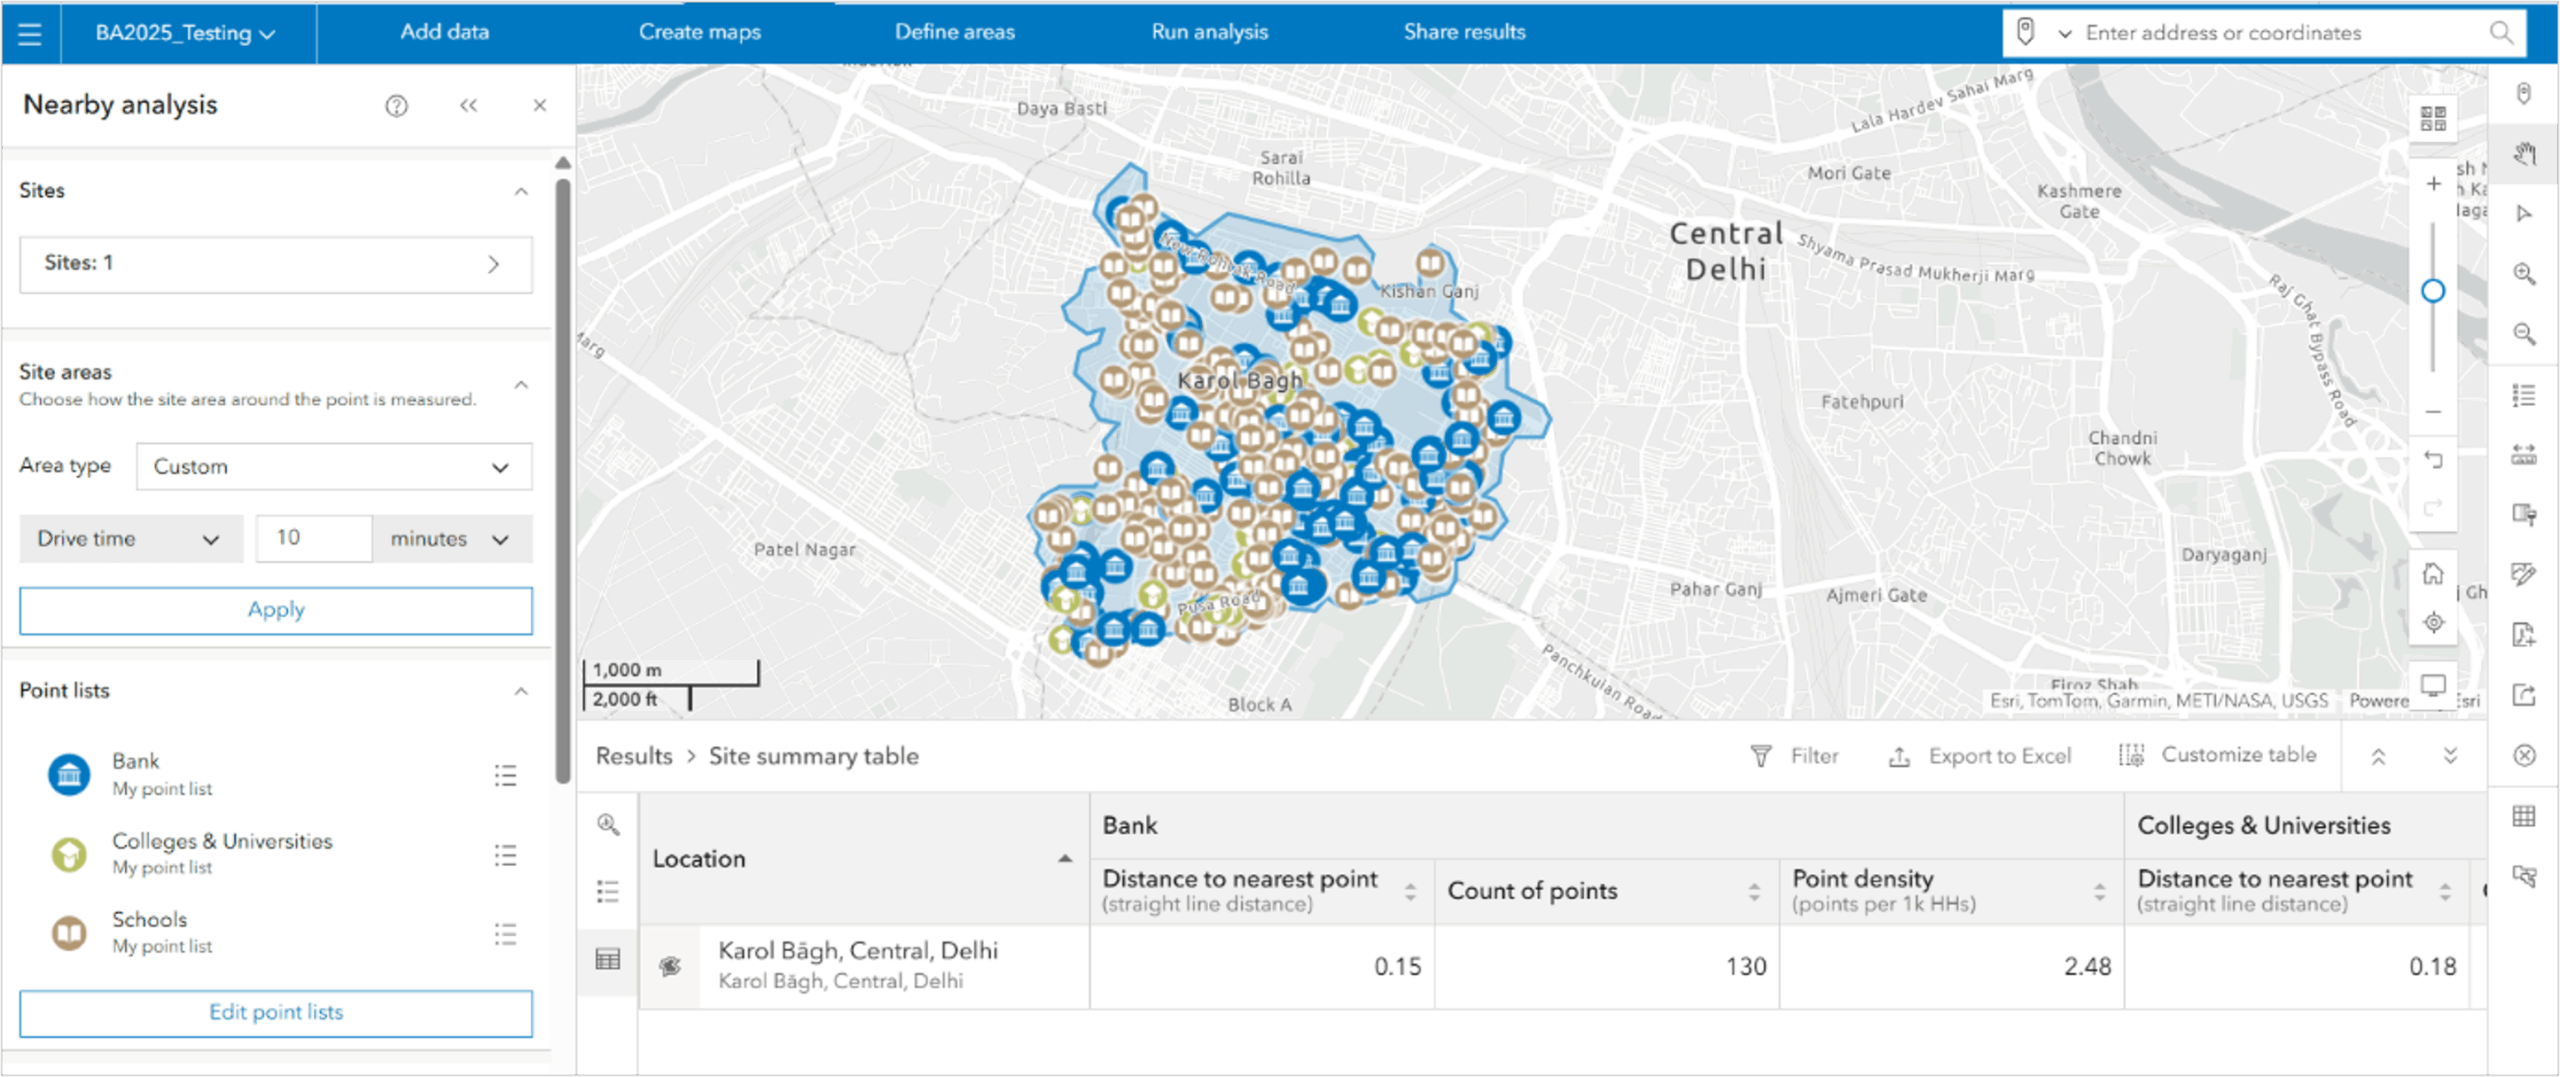Open the basemap gallery grid icon
Viewport: 2560px width, 1077px height.
pos(2433,119)
